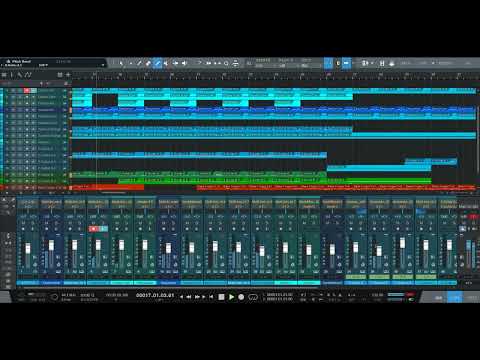
Task: Click the horizontal scrollbar below the arrangement
Action: pyautogui.click(x=113, y=193)
